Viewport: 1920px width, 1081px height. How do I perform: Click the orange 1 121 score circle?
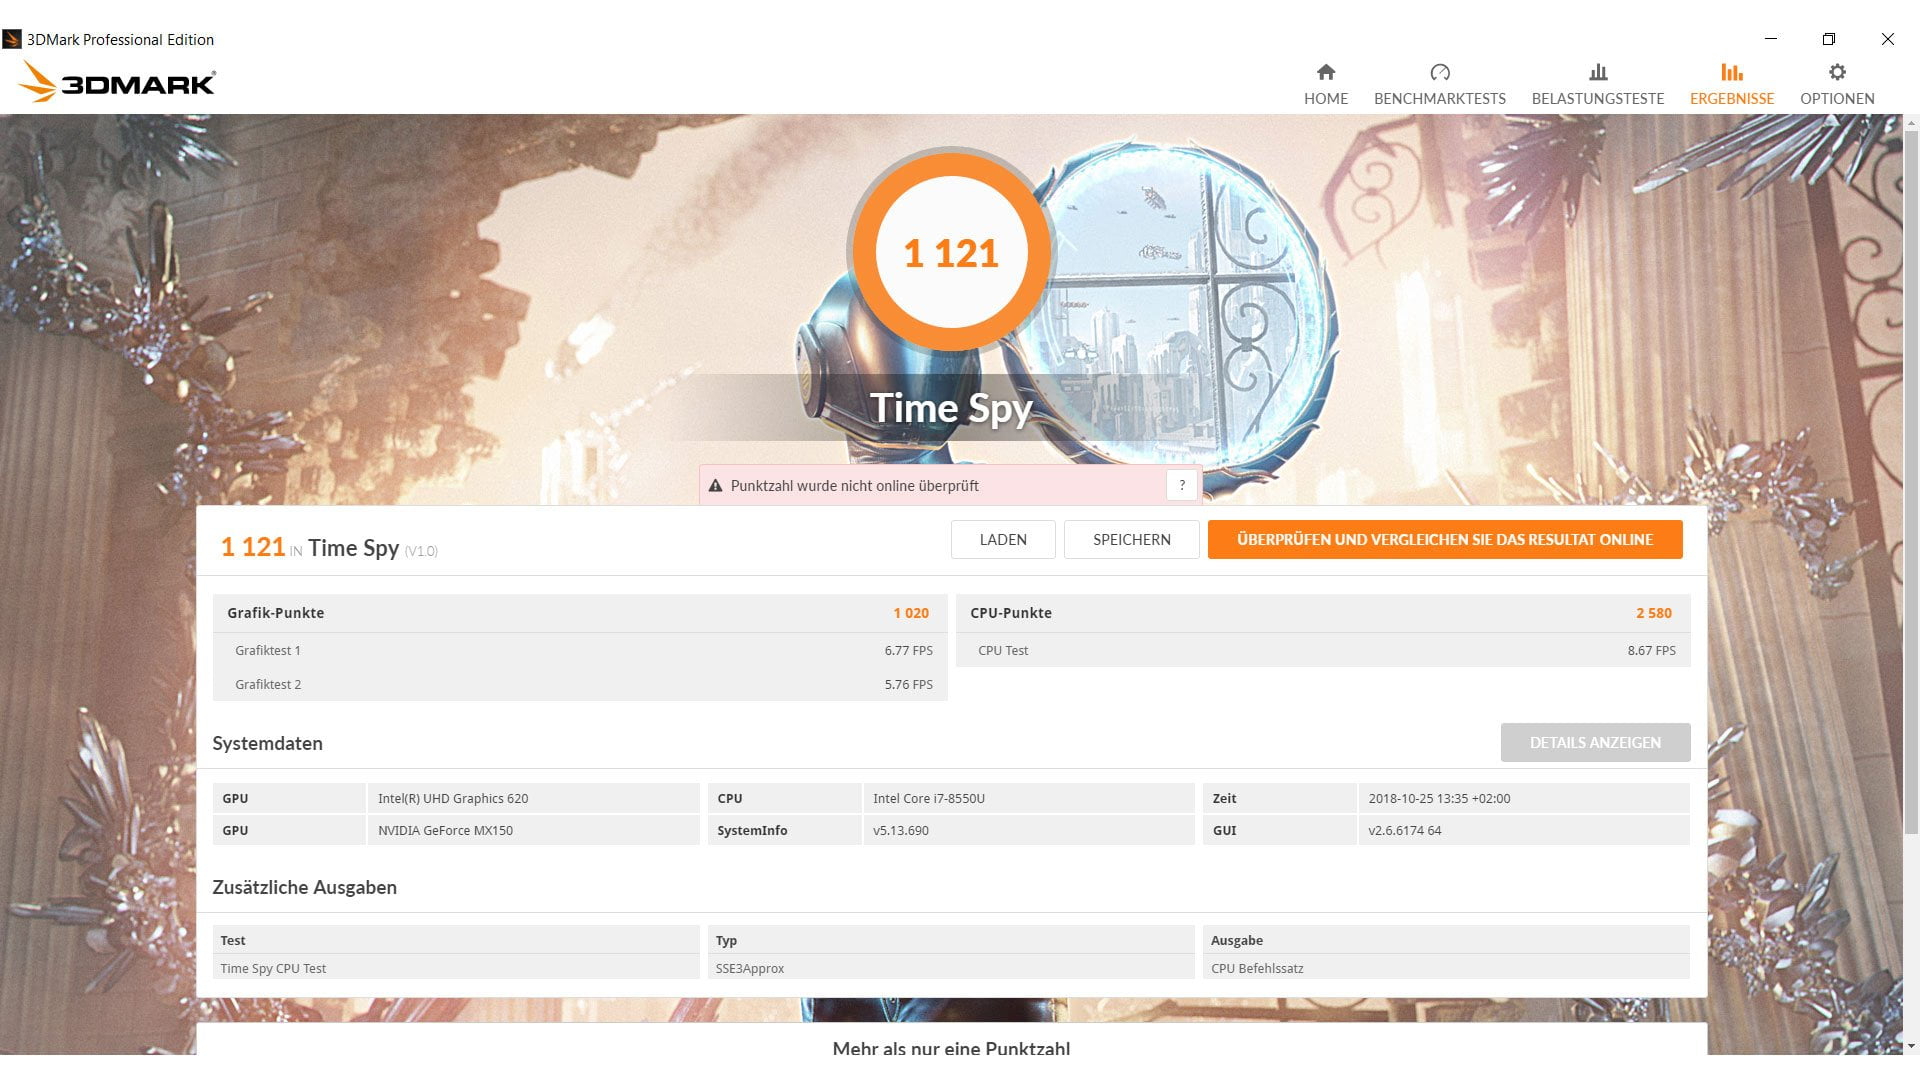(950, 252)
